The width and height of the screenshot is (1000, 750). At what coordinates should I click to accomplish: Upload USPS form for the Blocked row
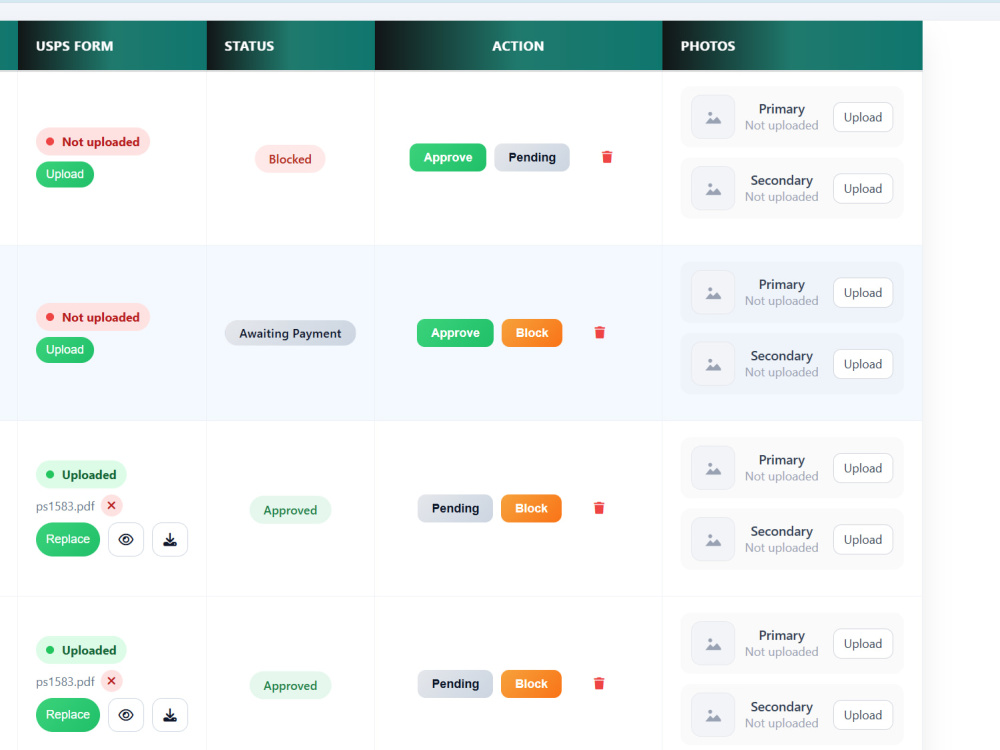(64, 174)
